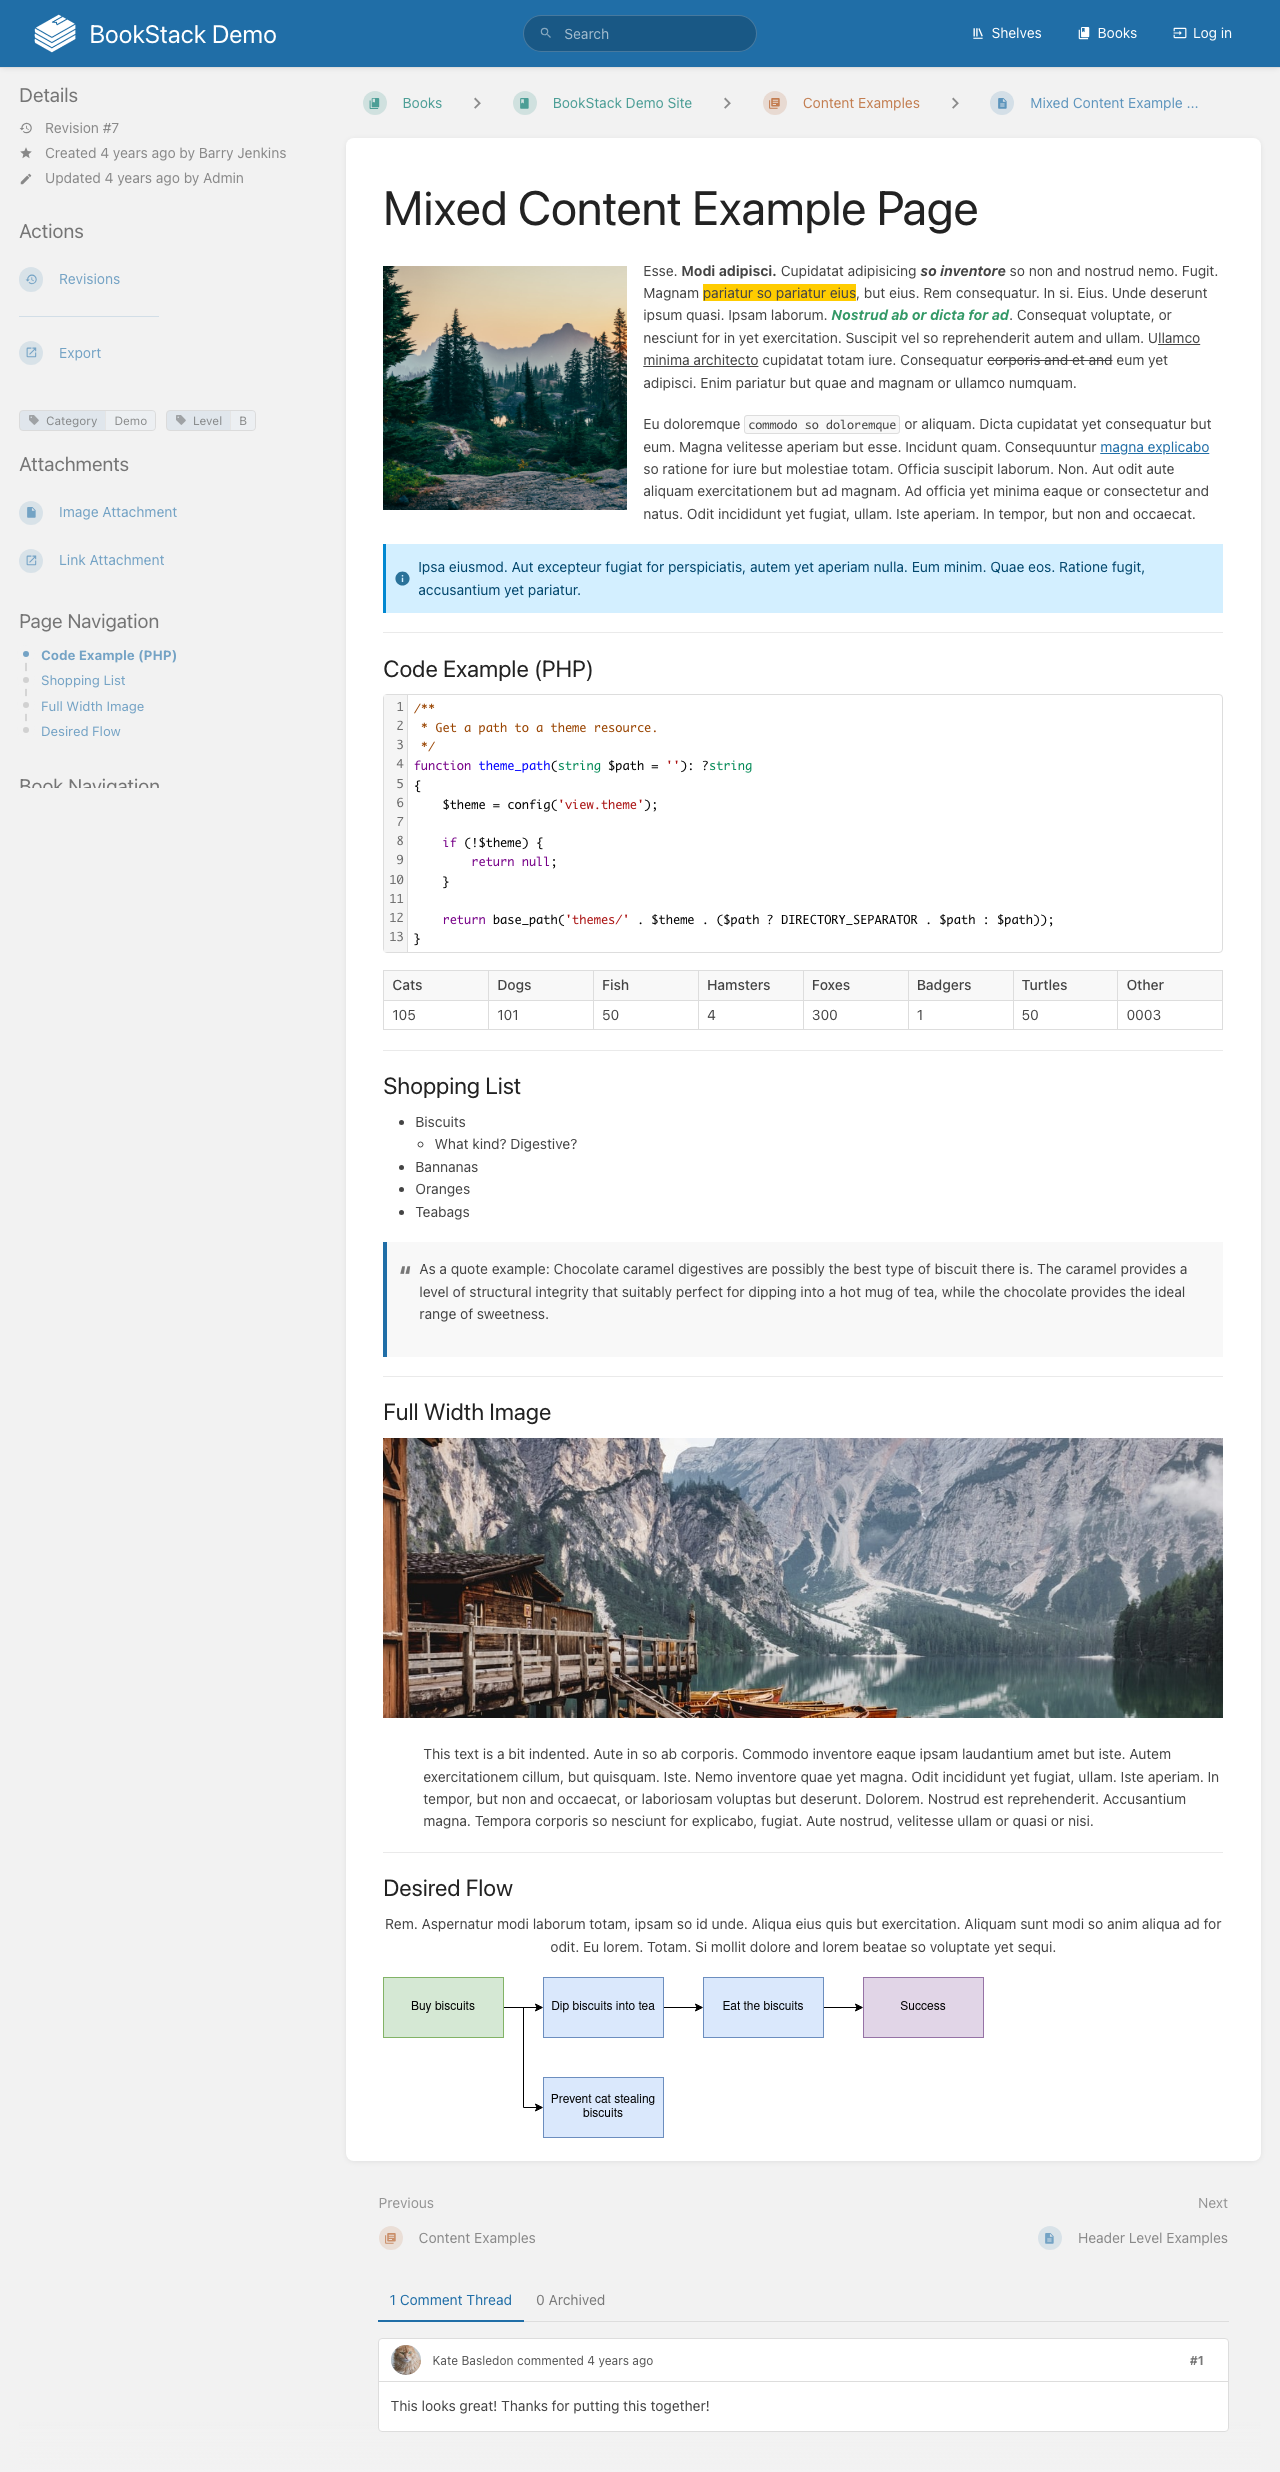Click the BookStack logo icon

[x=55, y=33]
